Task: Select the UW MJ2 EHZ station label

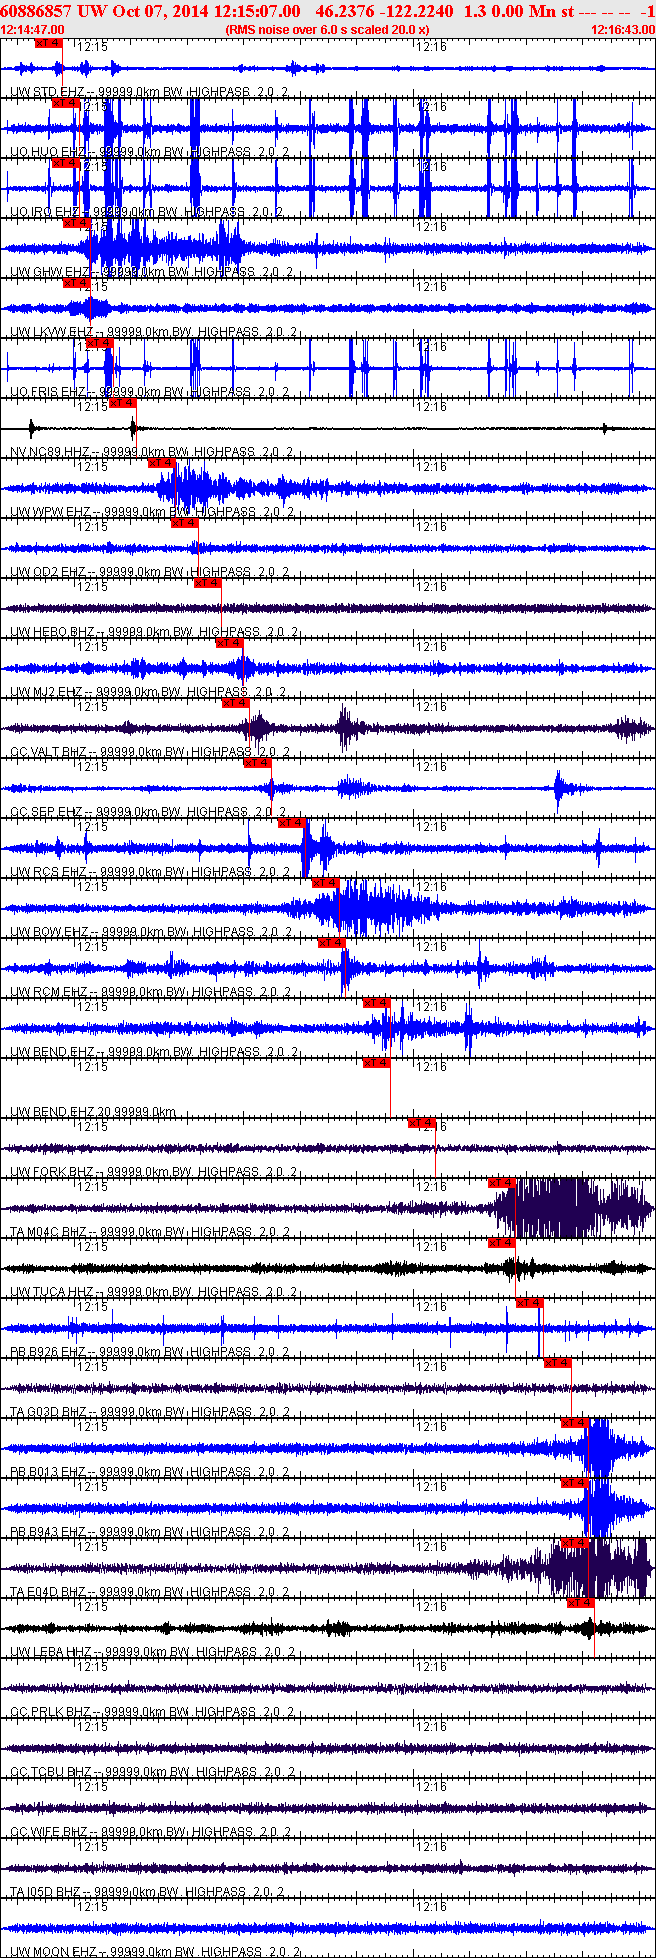Action: [148, 692]
